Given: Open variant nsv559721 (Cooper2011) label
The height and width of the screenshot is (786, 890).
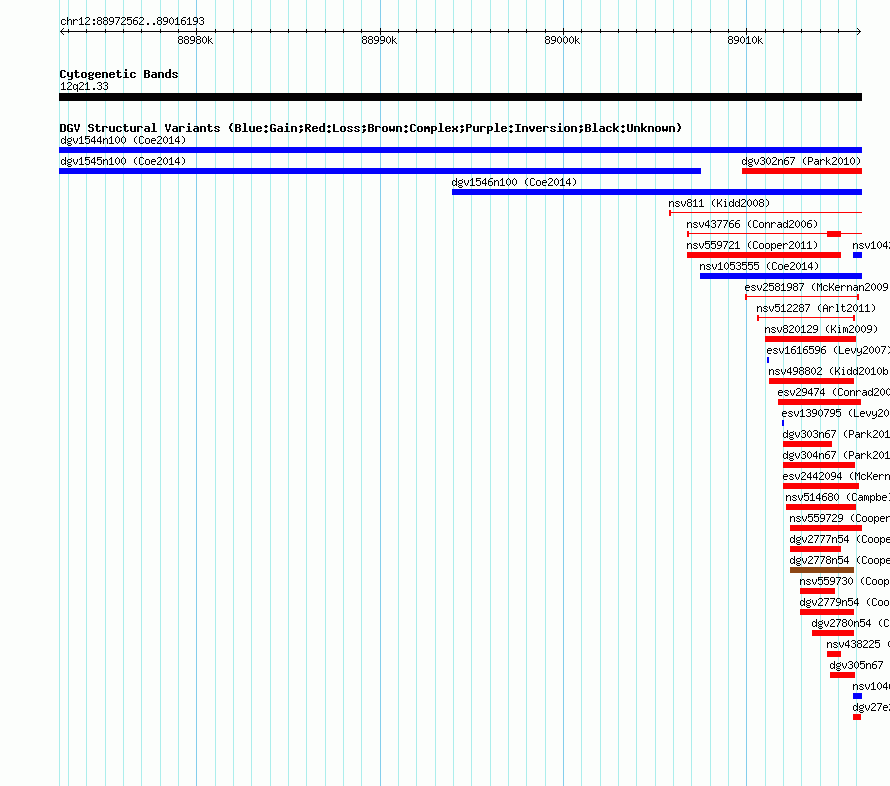Looking at the screenshot, I should pos(752,245).
